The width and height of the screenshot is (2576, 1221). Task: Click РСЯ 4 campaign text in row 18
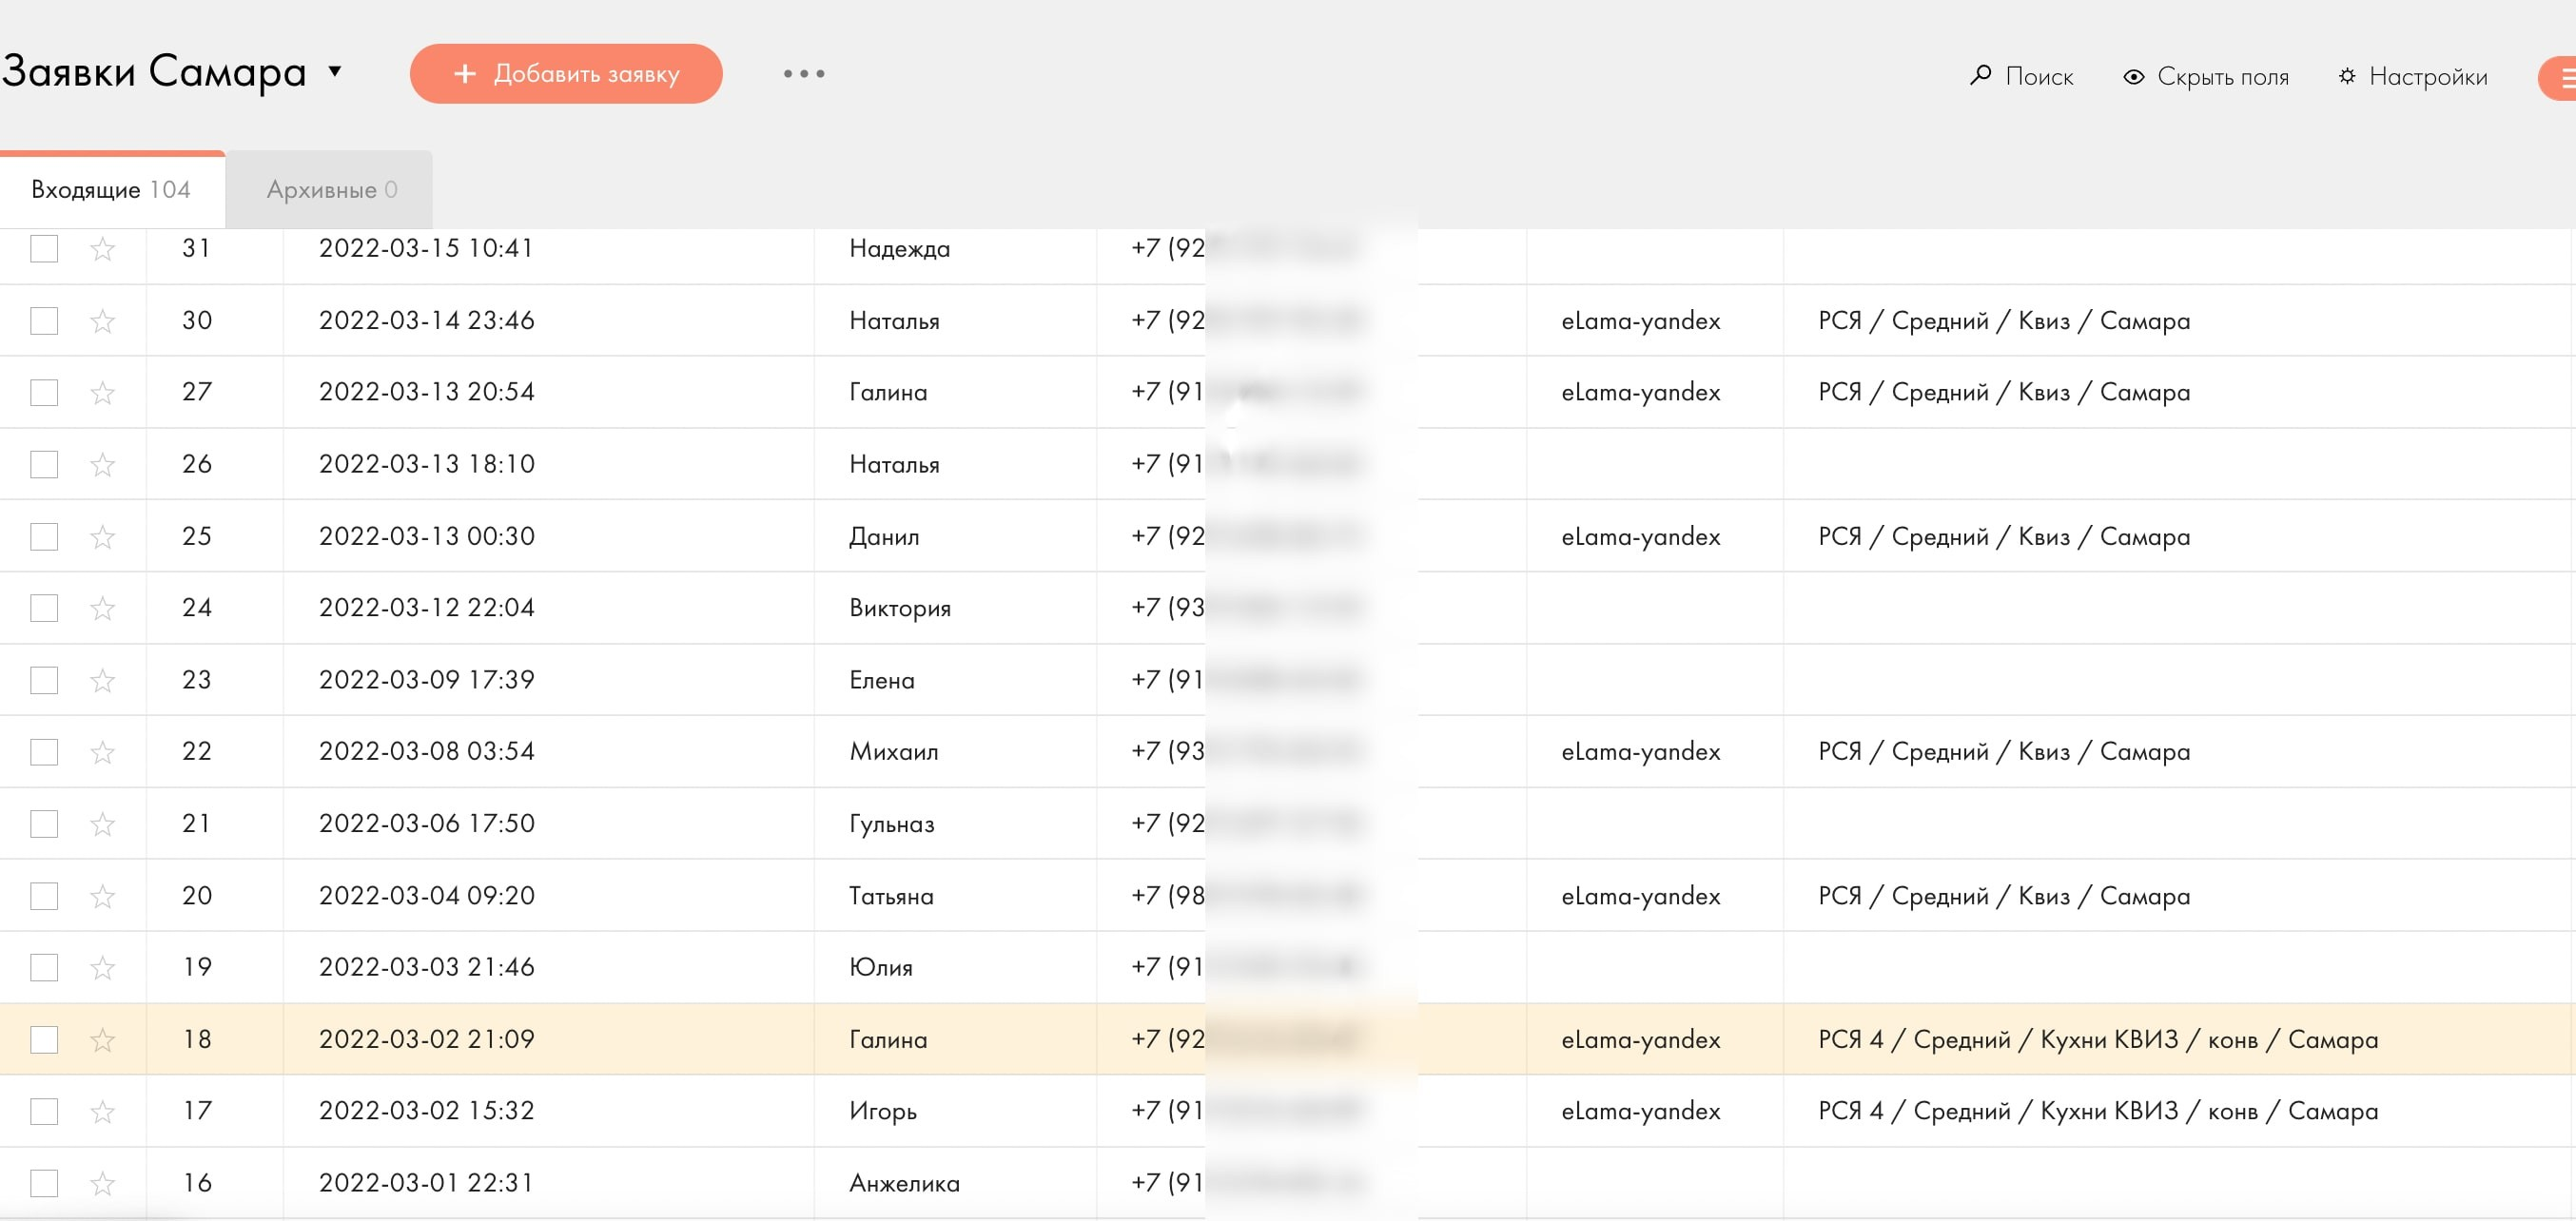click(2098, 1039)
